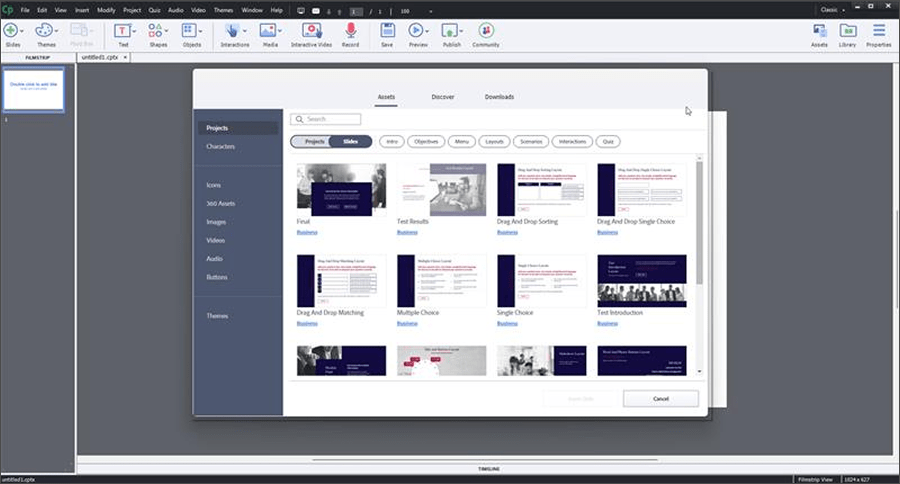
Task: Expand the Interactions dropdown arrow
Action: click(245, 31)
